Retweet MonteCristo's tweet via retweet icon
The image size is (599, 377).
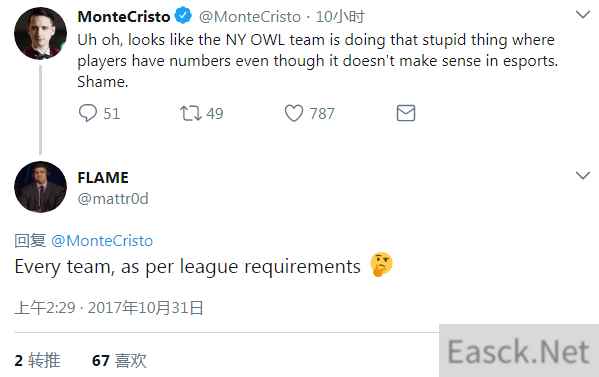190,113
